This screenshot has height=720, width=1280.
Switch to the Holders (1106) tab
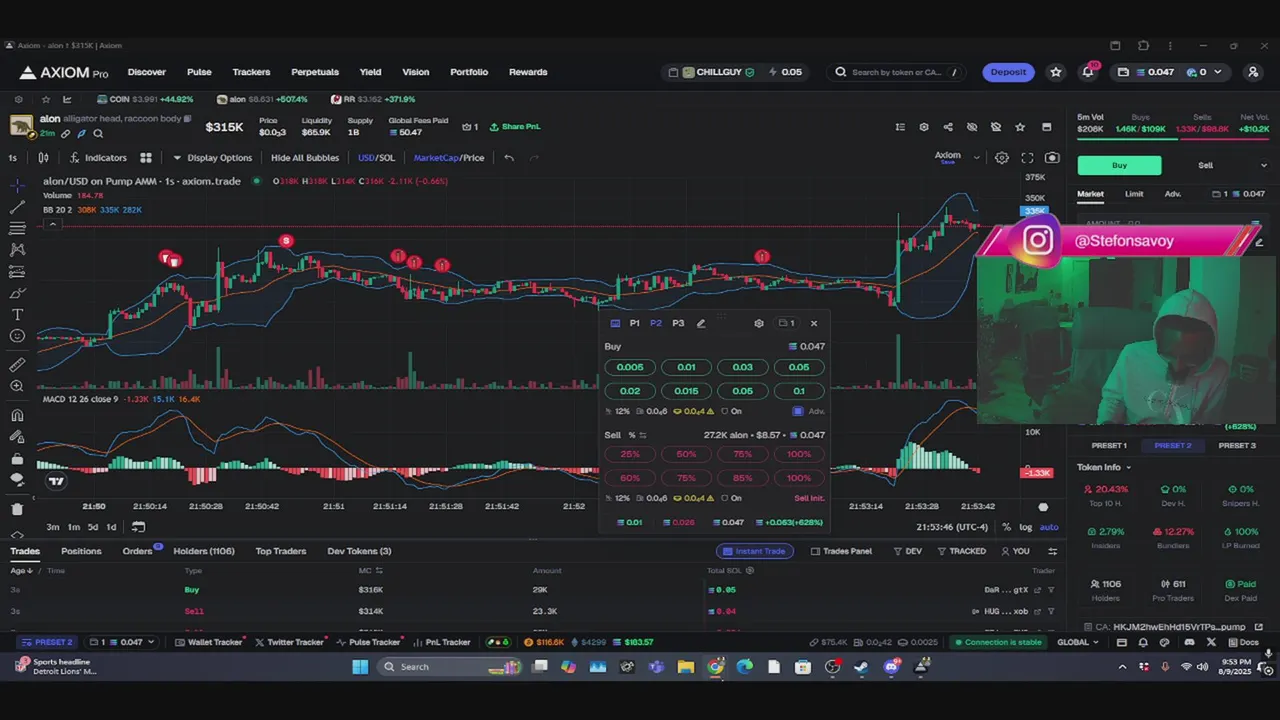coord(204,551)
